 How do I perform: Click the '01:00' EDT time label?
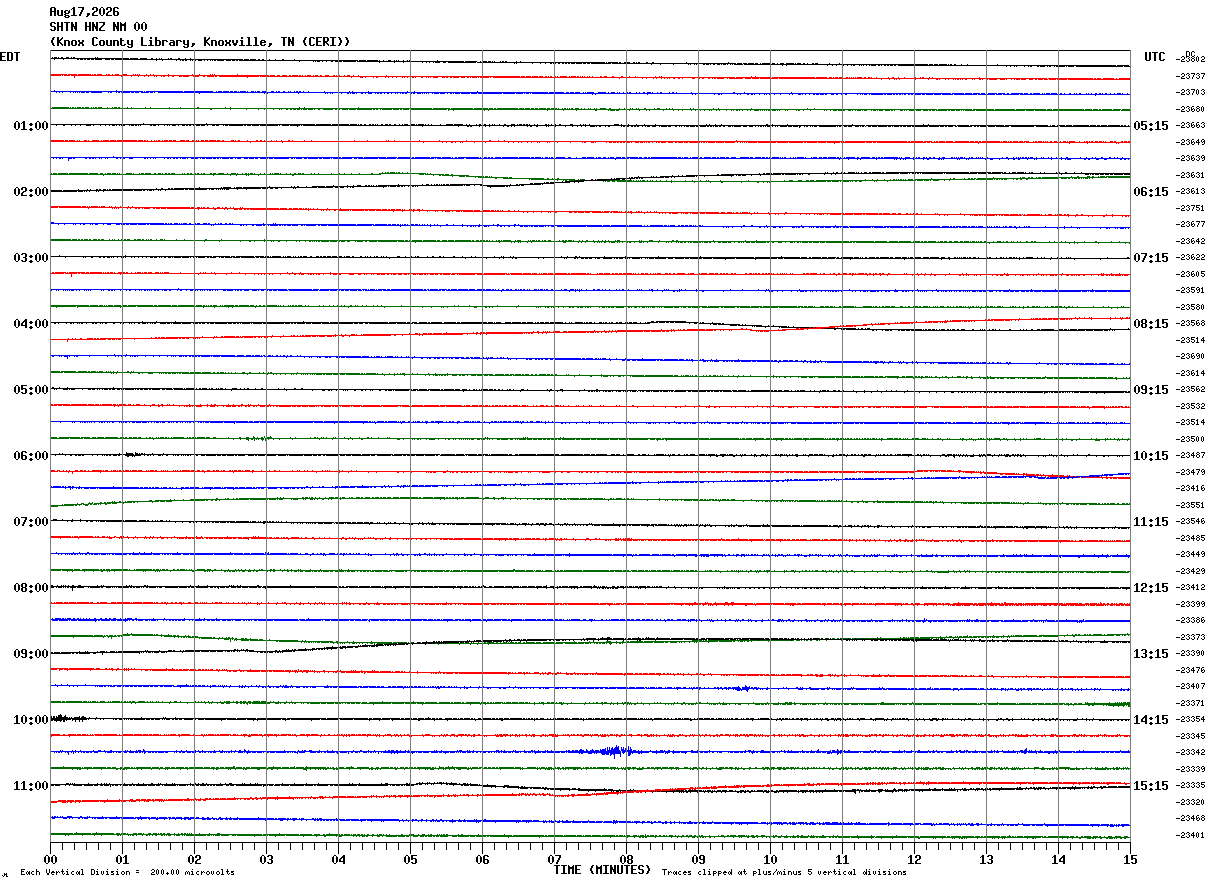click(x=30, y=126)
